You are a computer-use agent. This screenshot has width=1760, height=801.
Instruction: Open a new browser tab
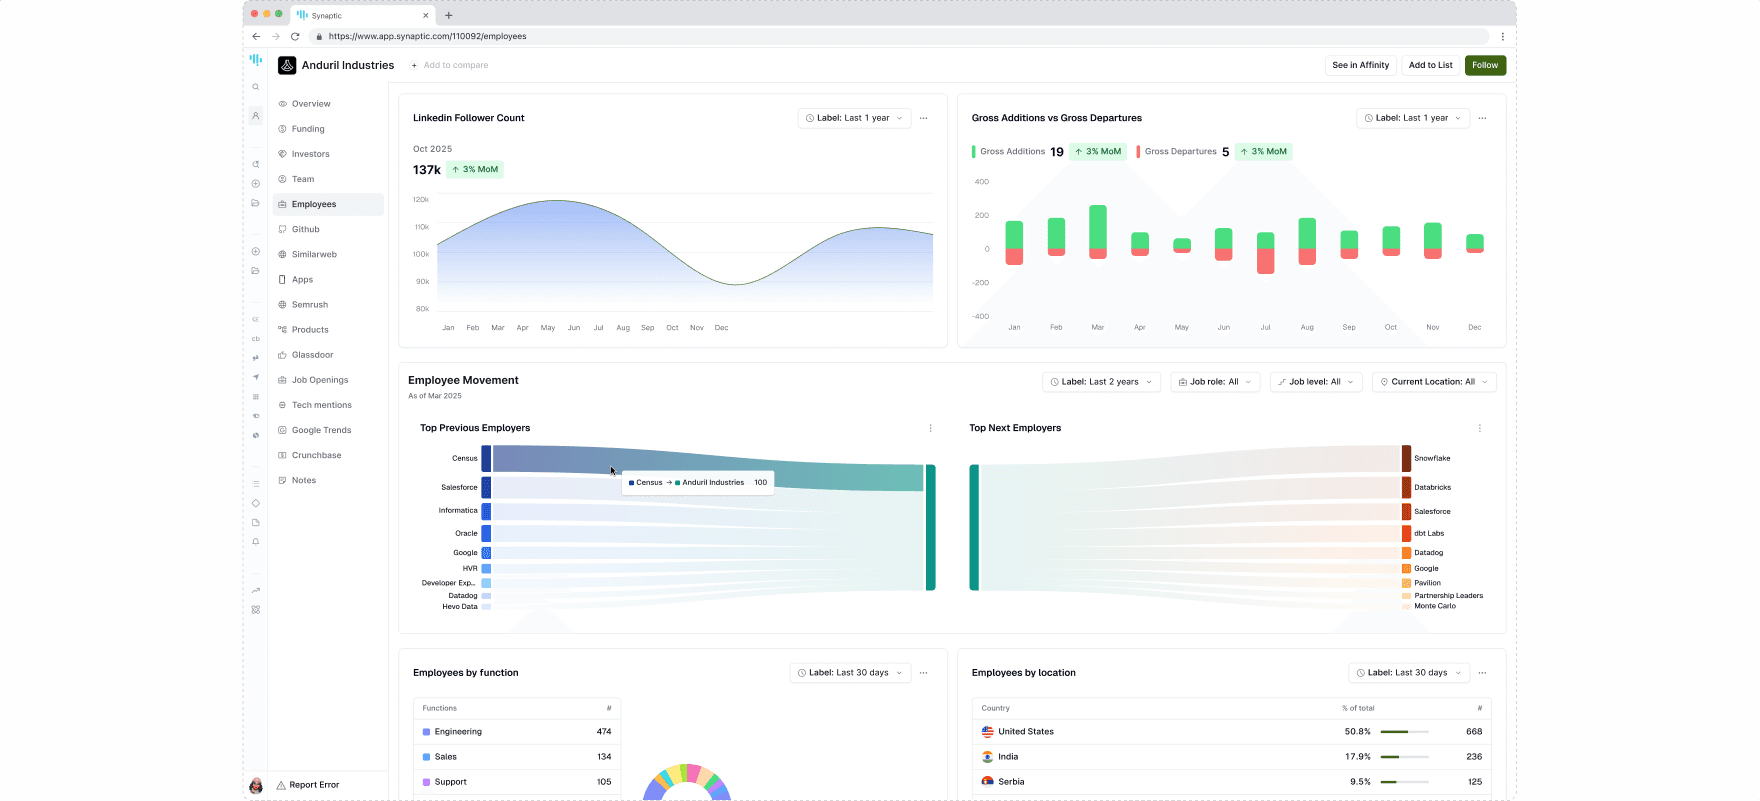click(x=449, y=15)
